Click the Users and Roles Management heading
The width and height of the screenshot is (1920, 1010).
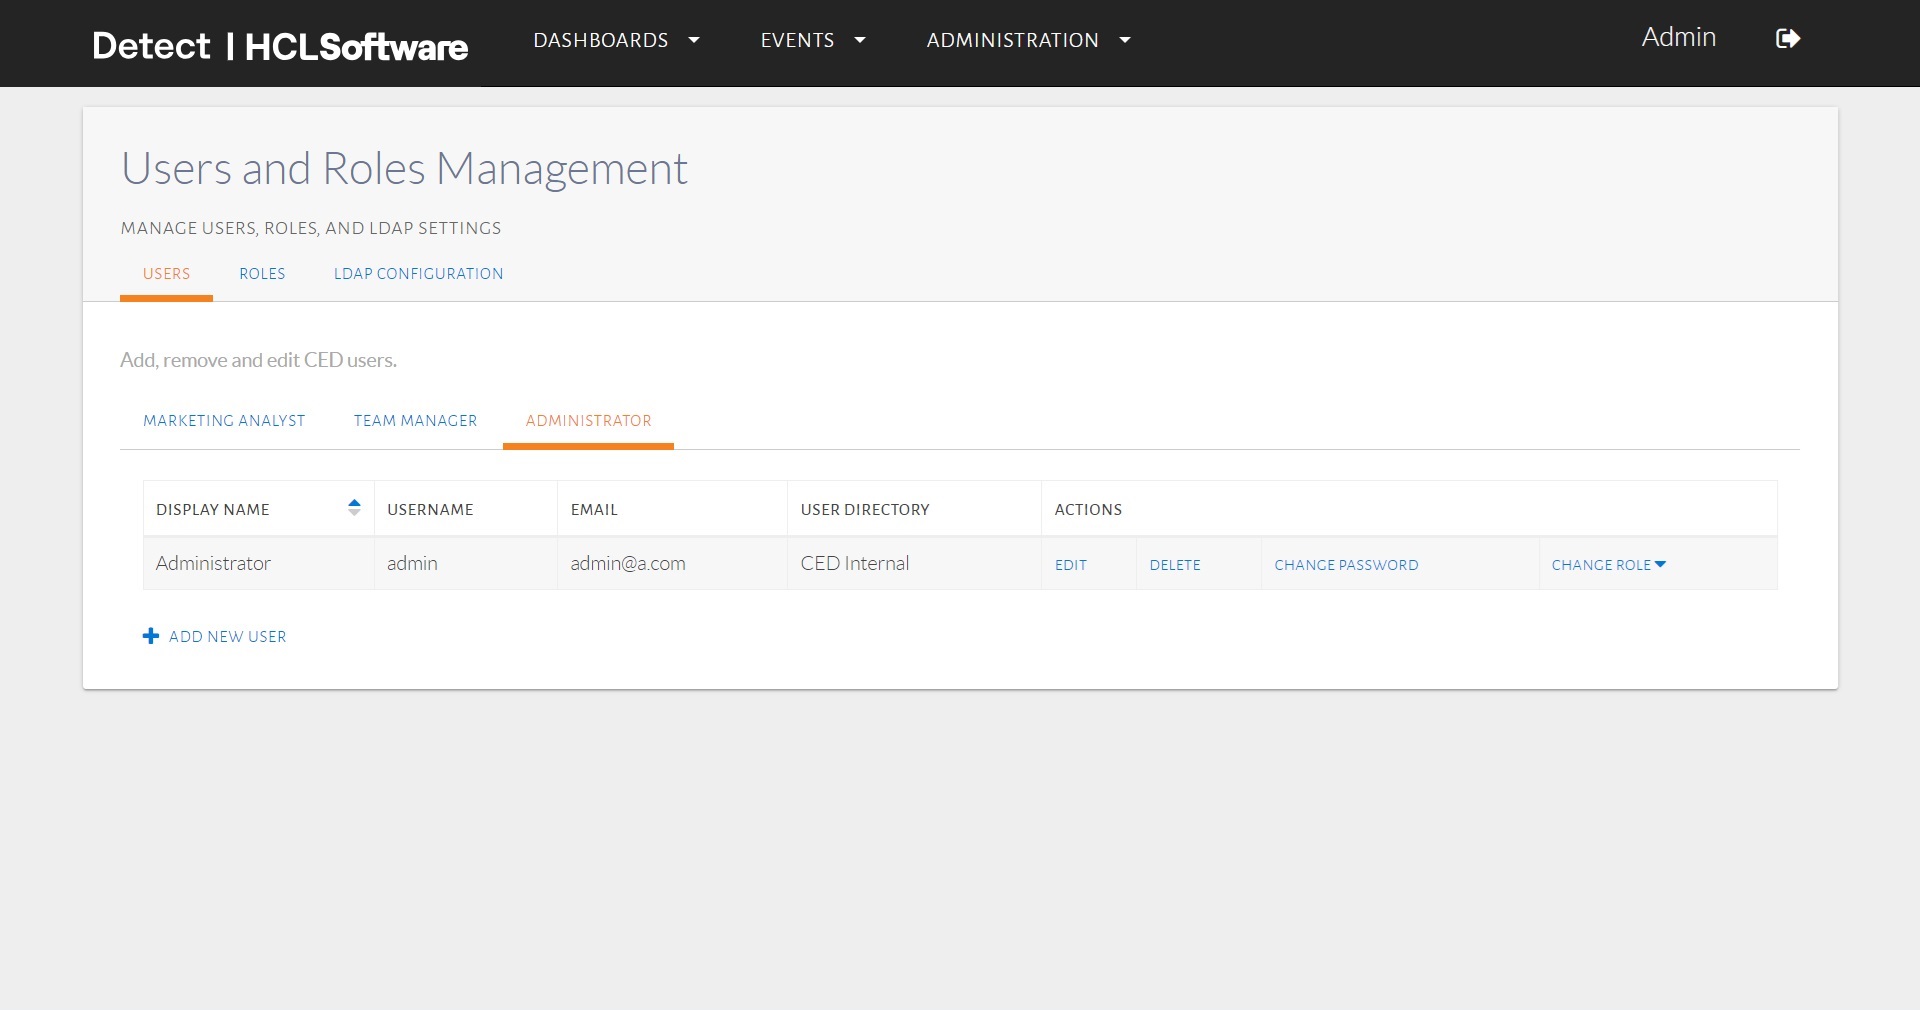click(x=404, y=169)
